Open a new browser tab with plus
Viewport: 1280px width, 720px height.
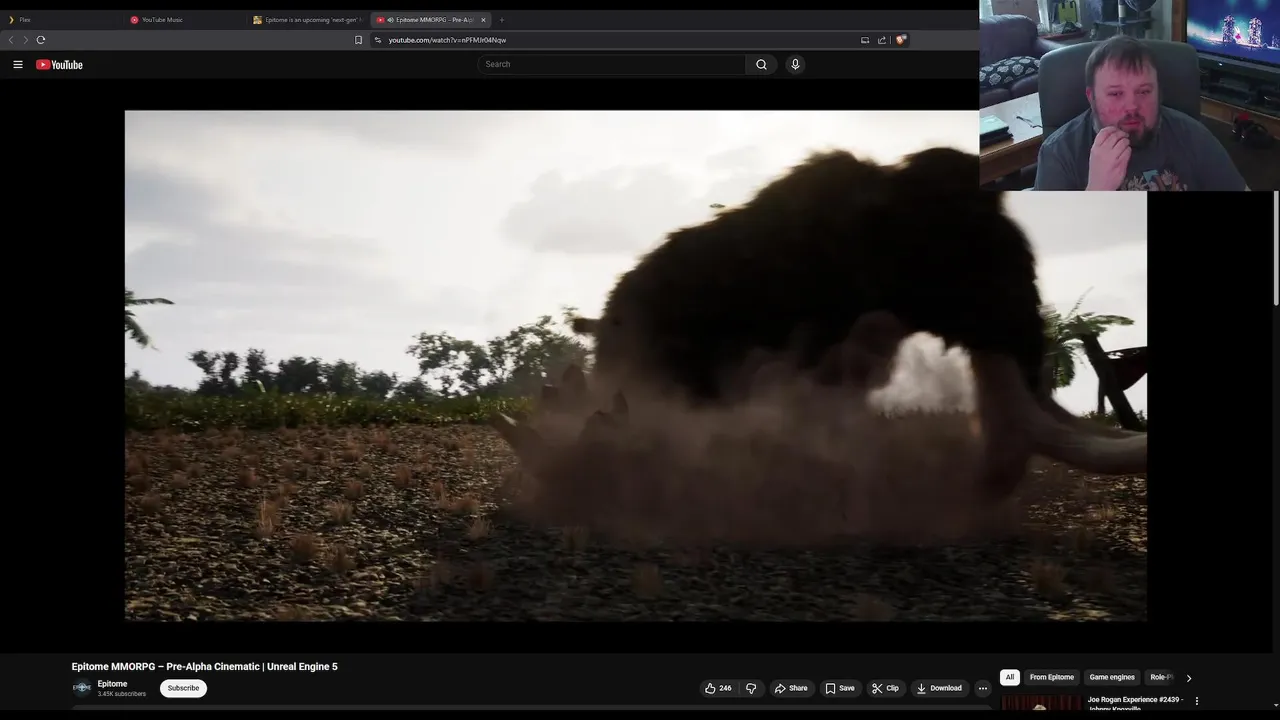502,19
